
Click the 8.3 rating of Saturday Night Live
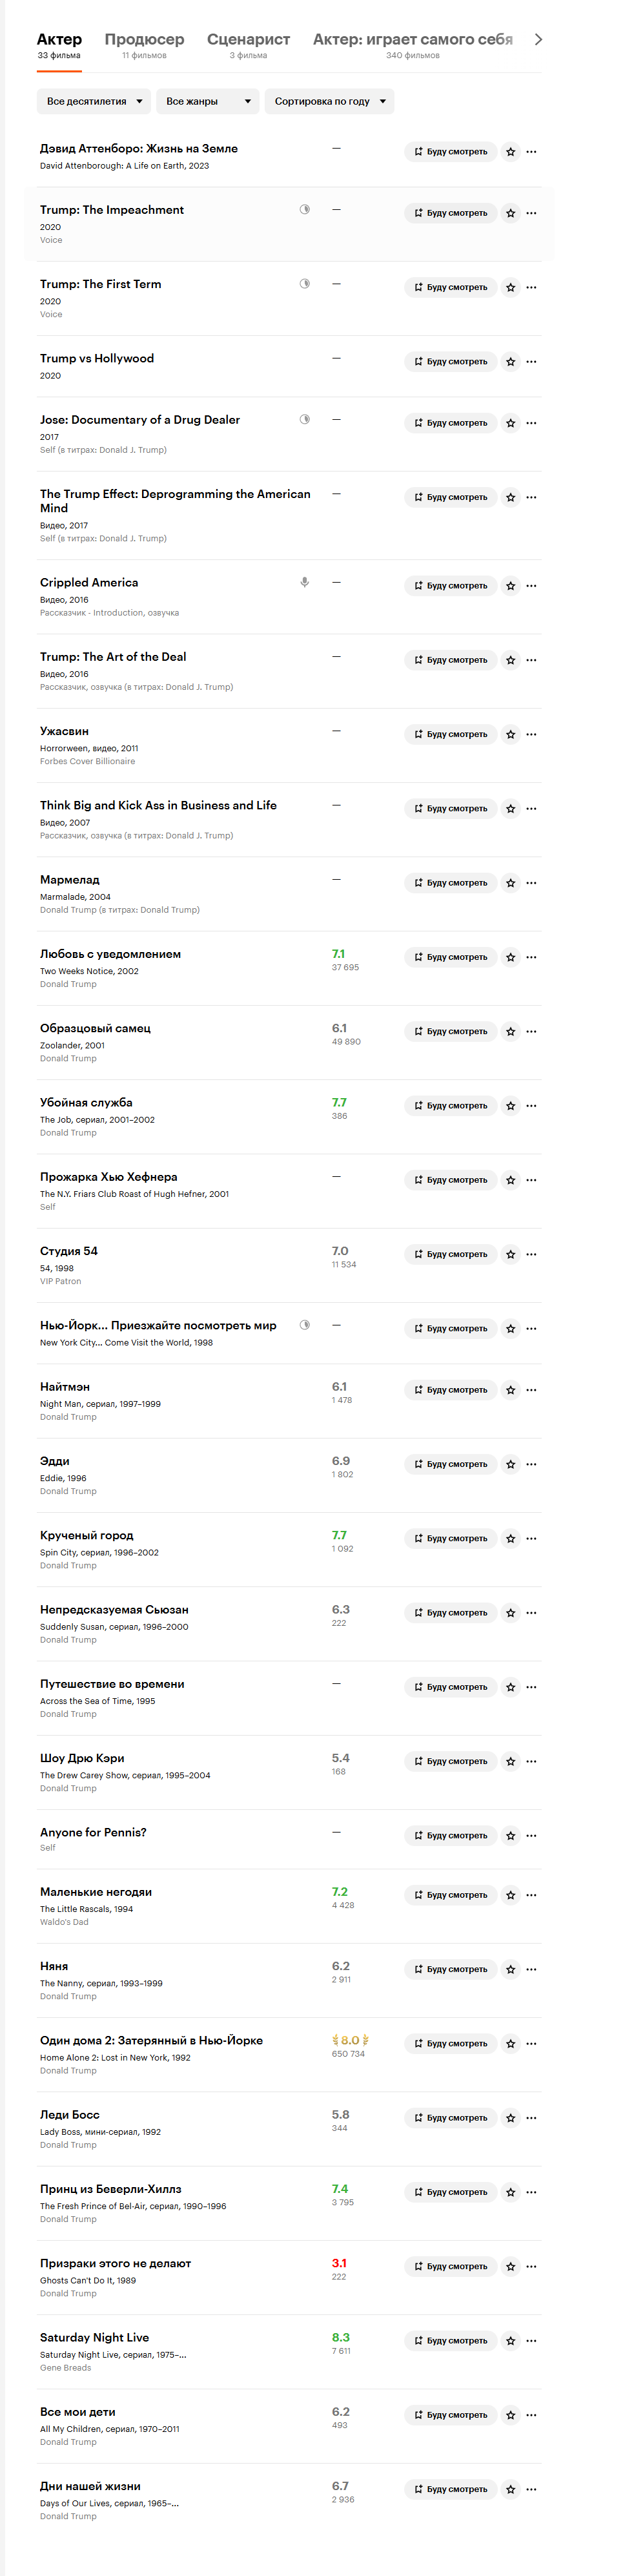tap(340, 2338)
